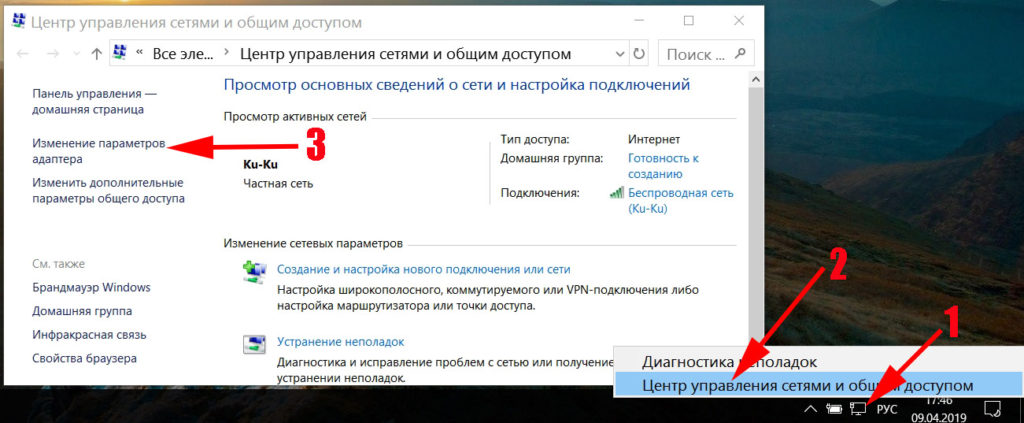Click the Up arrow navigation button
The image size is (1024, 423).
(96, 54)
